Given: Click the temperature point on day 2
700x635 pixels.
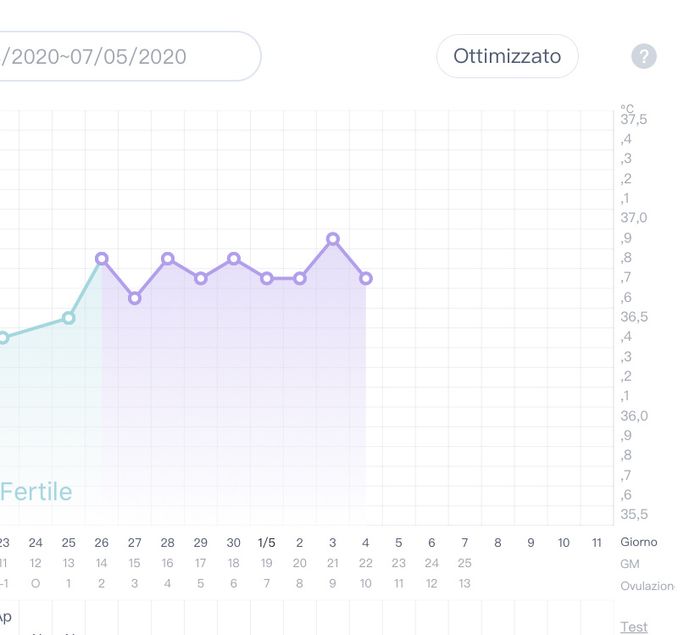Looking at the screenshot, I should [x=300, y=278].
